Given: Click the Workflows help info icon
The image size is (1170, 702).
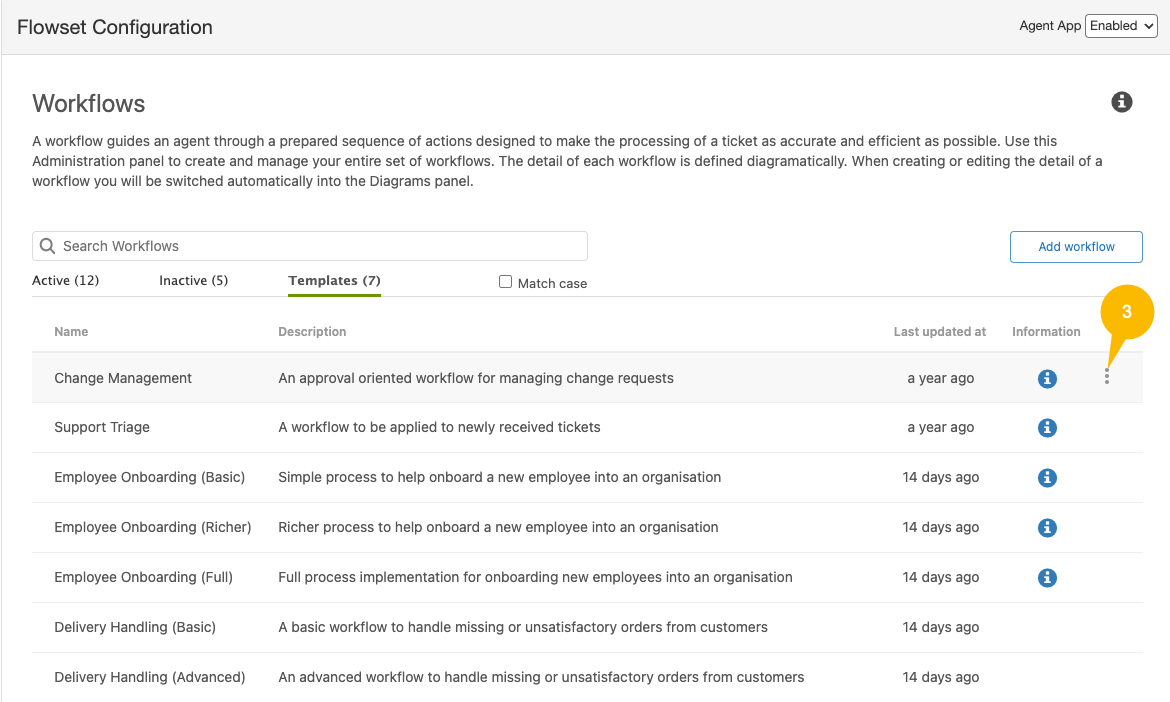Looking at the screenshot, I should [1121, 102].
